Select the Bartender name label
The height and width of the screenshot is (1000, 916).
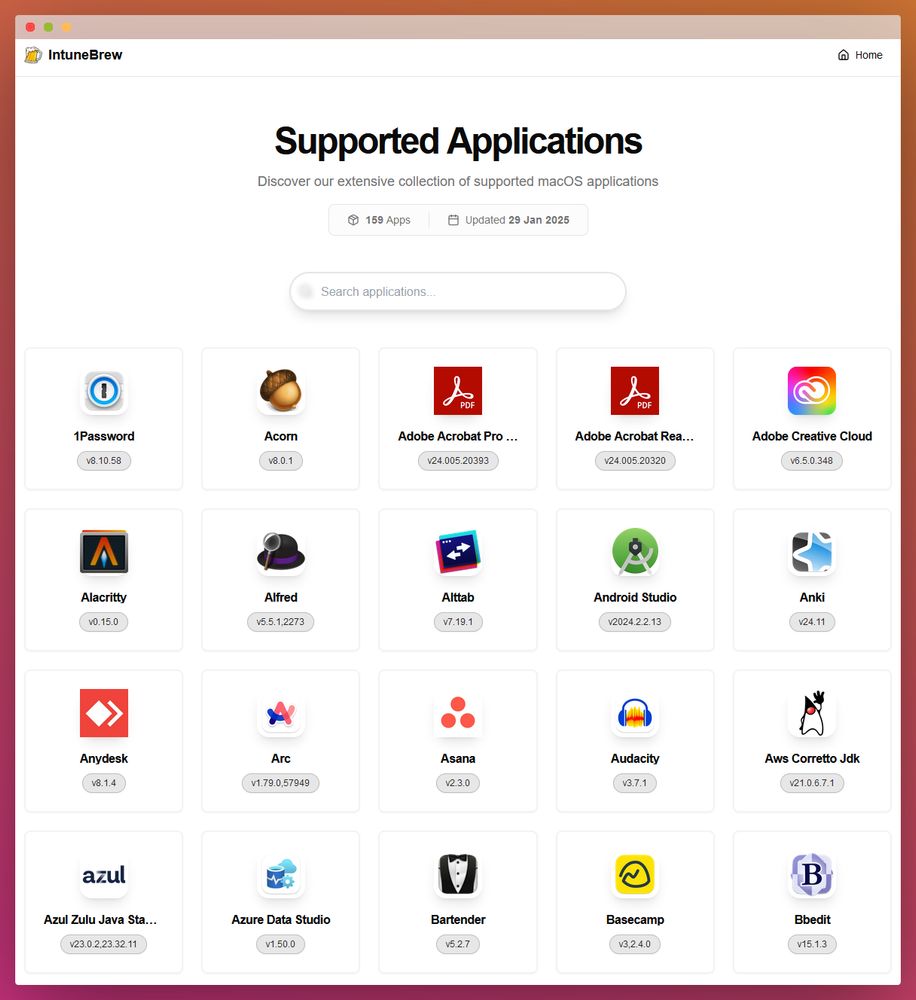(x=458, y=920)
